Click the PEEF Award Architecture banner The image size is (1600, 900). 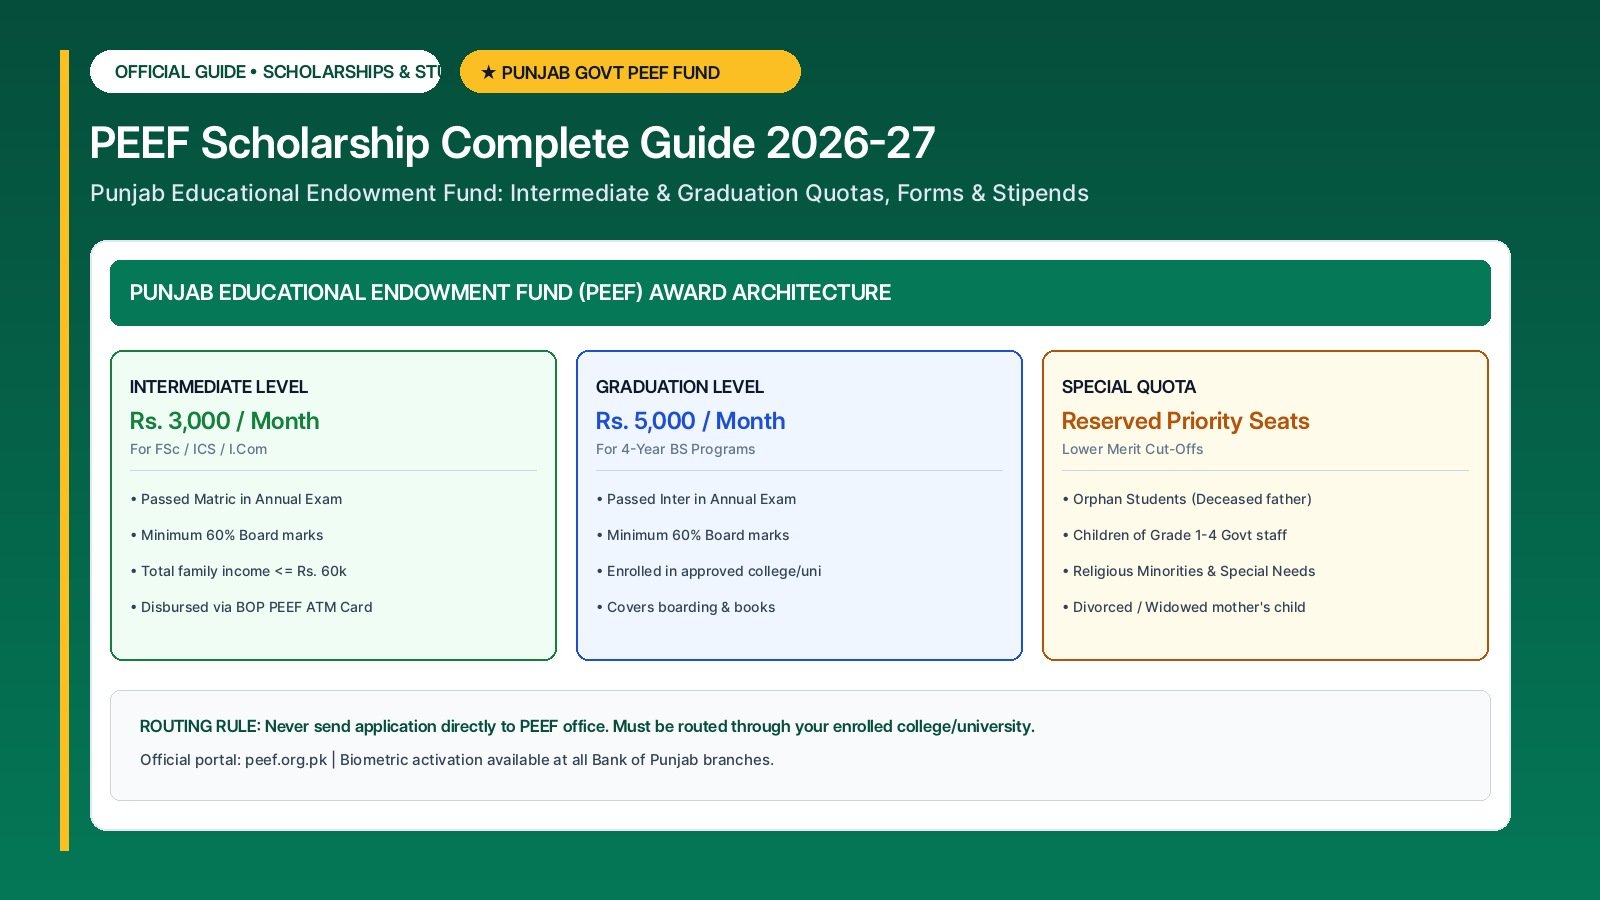(x=800, y=293)
